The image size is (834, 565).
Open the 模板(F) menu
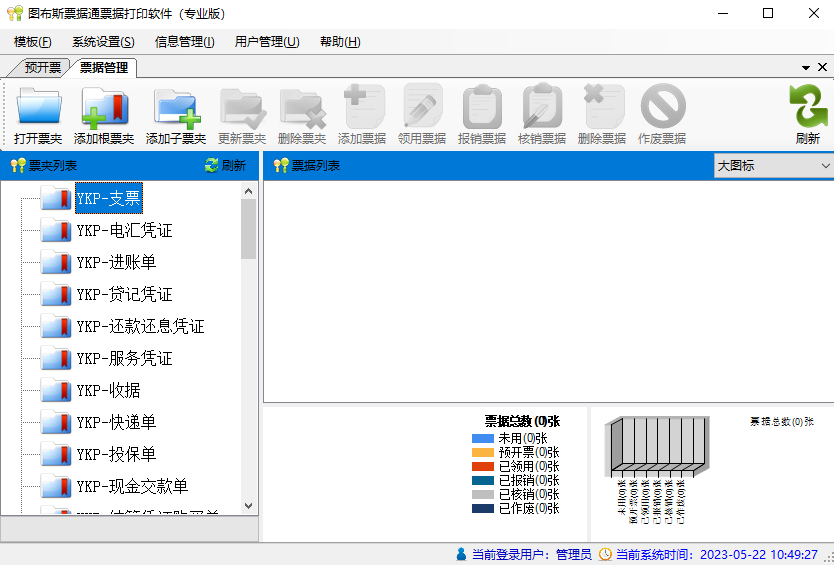click(33, 42)
